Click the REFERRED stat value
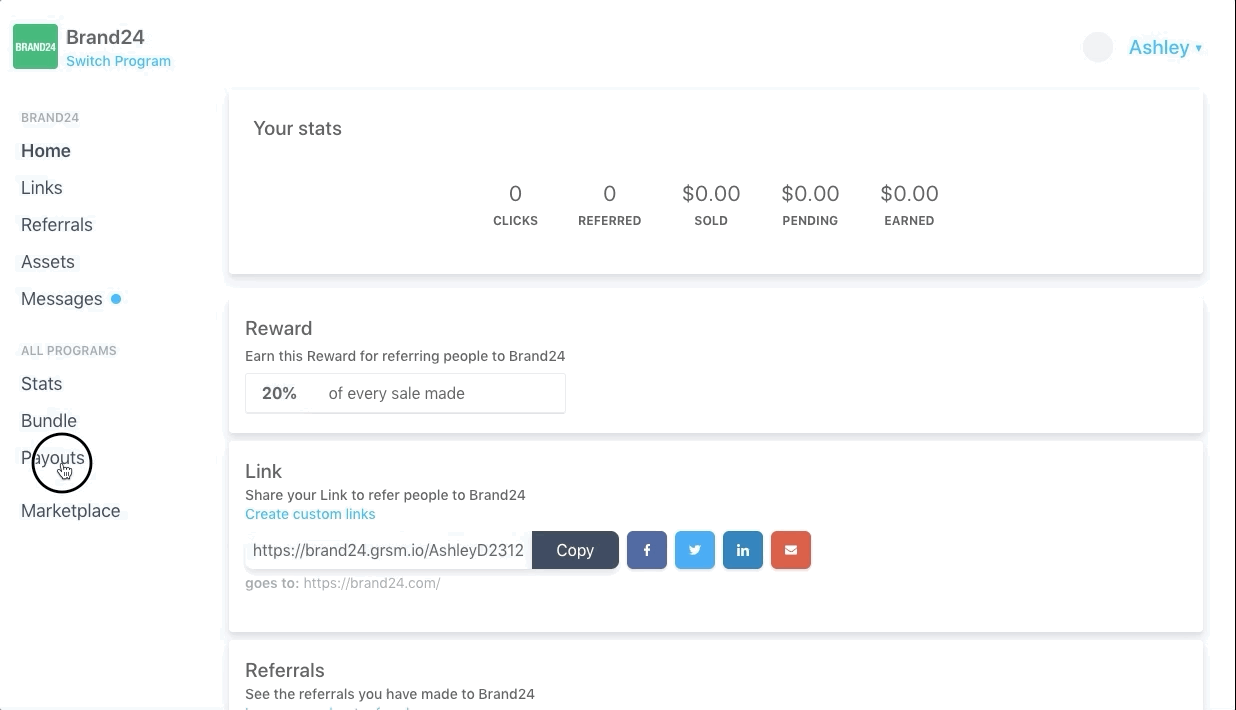The height and width of the screenshot is (710, 1236). (609, 194)
